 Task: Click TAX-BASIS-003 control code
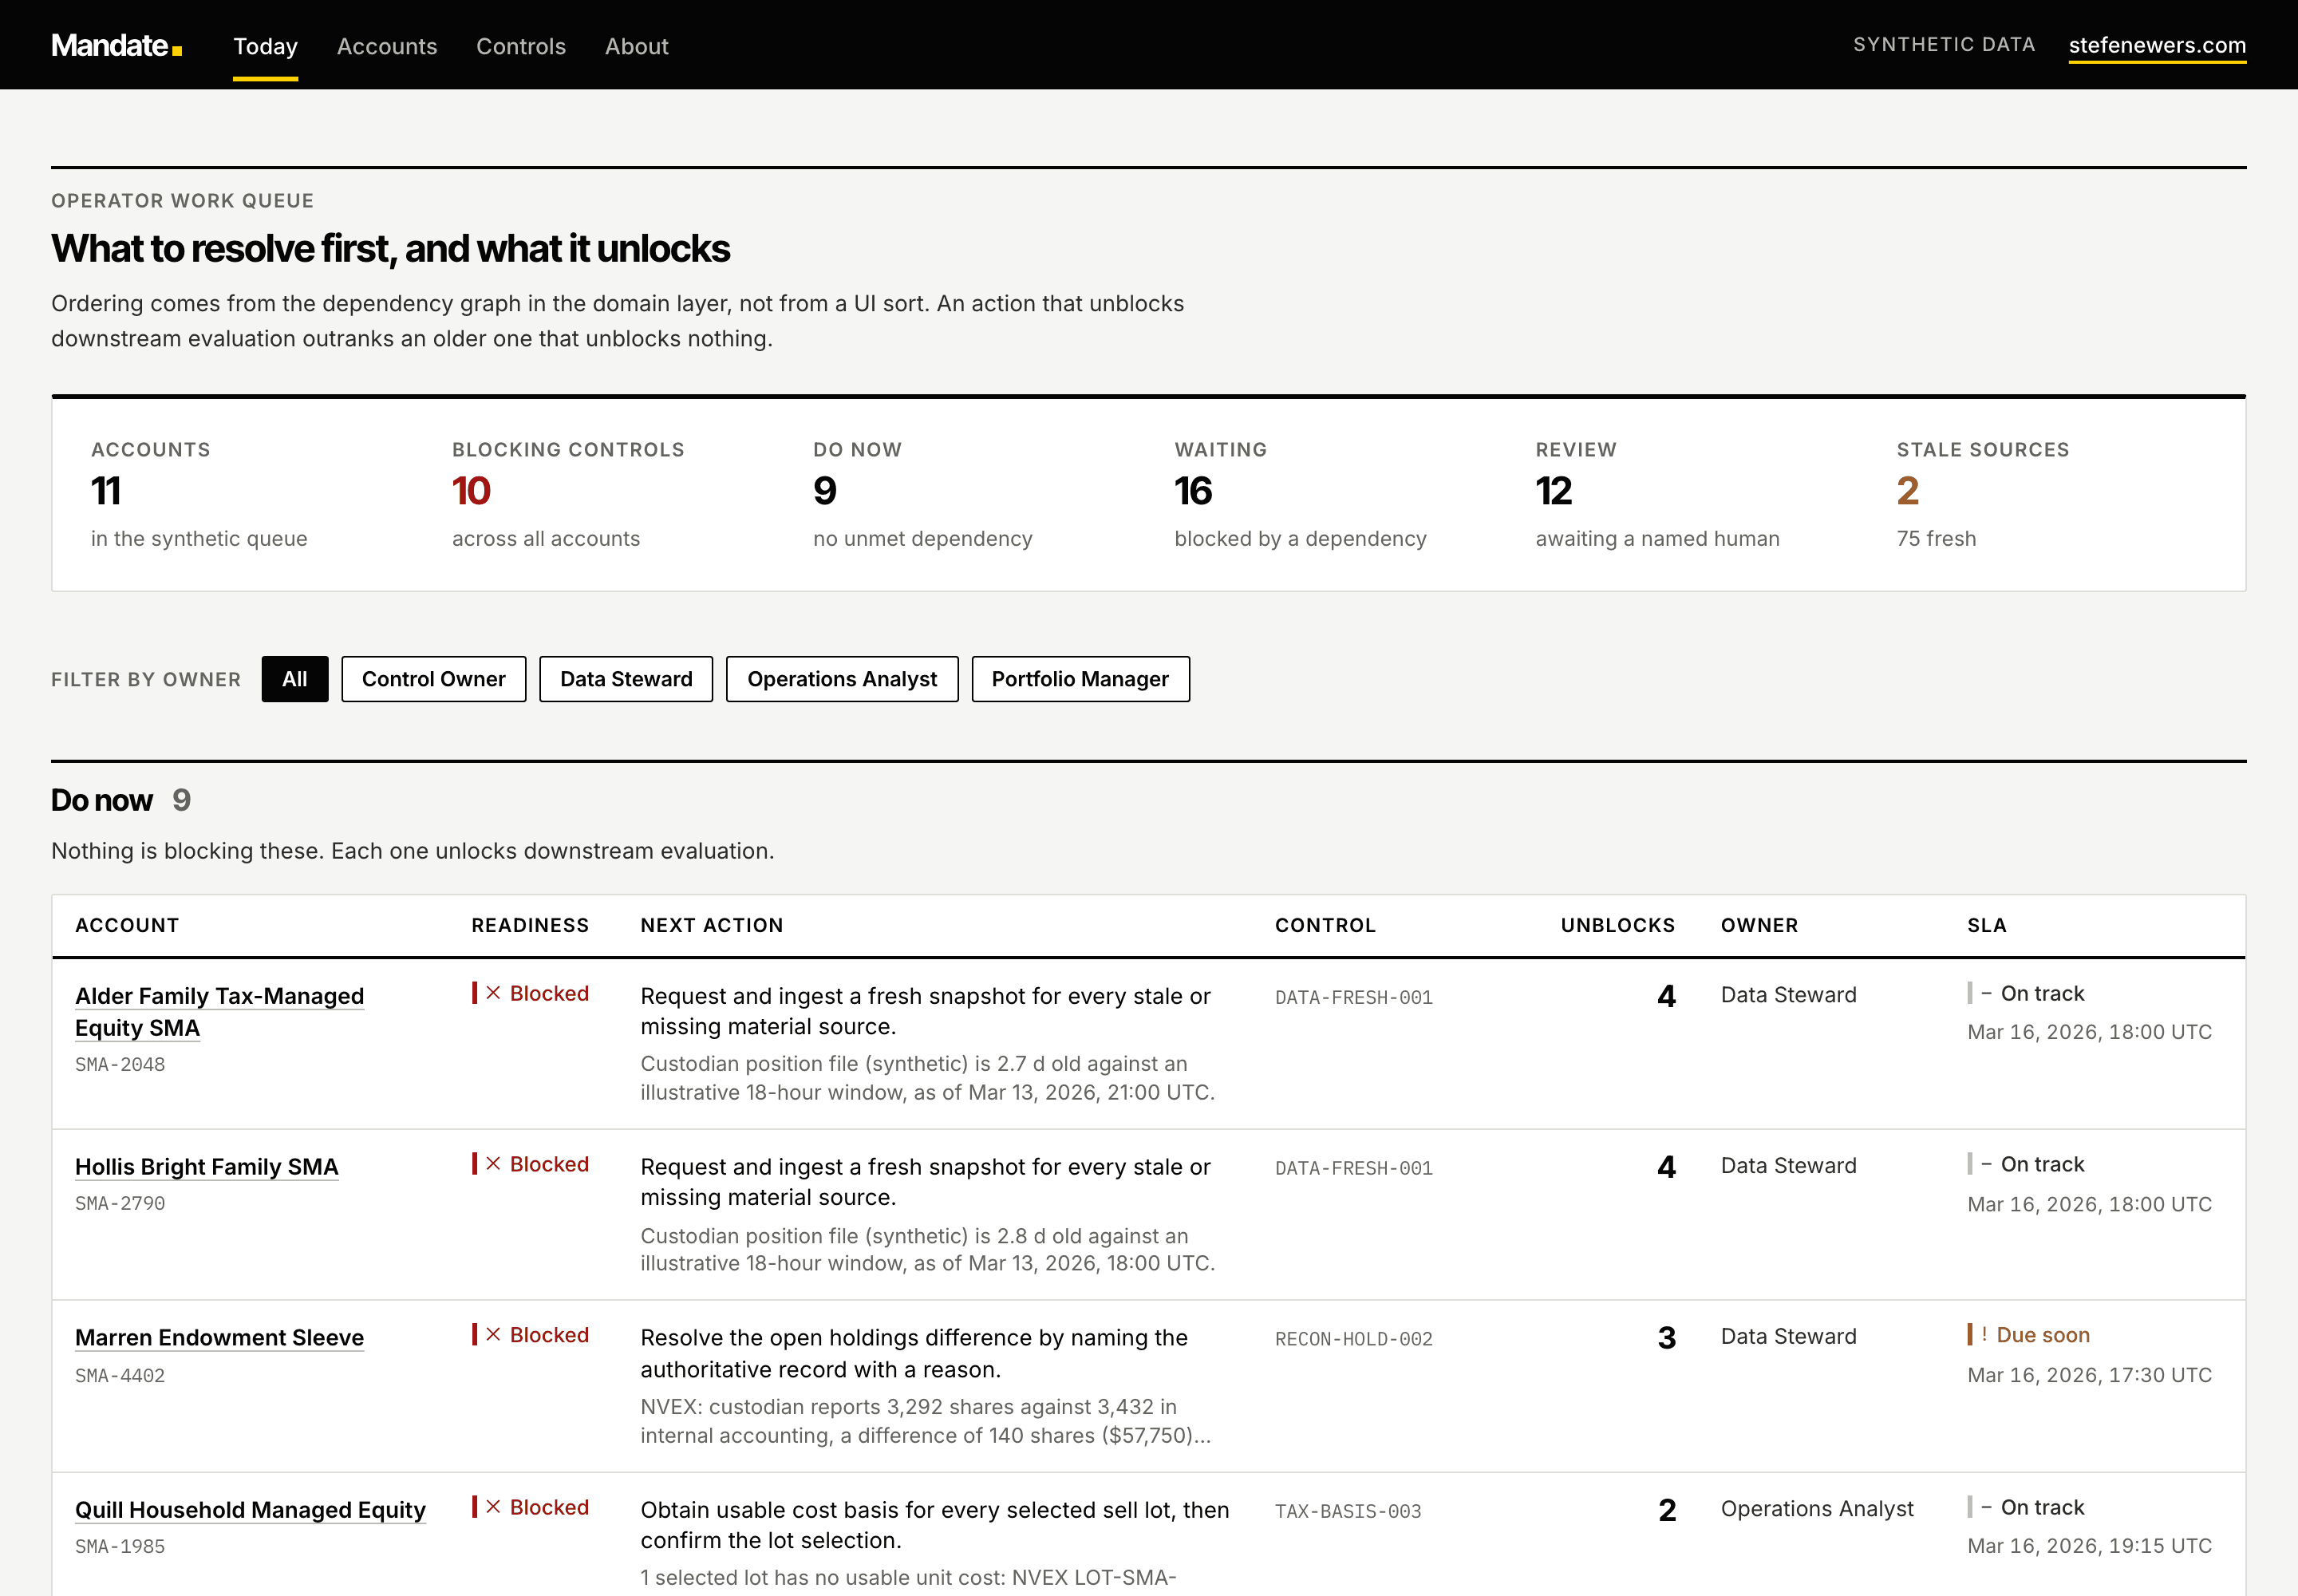coord(1348,1511)
